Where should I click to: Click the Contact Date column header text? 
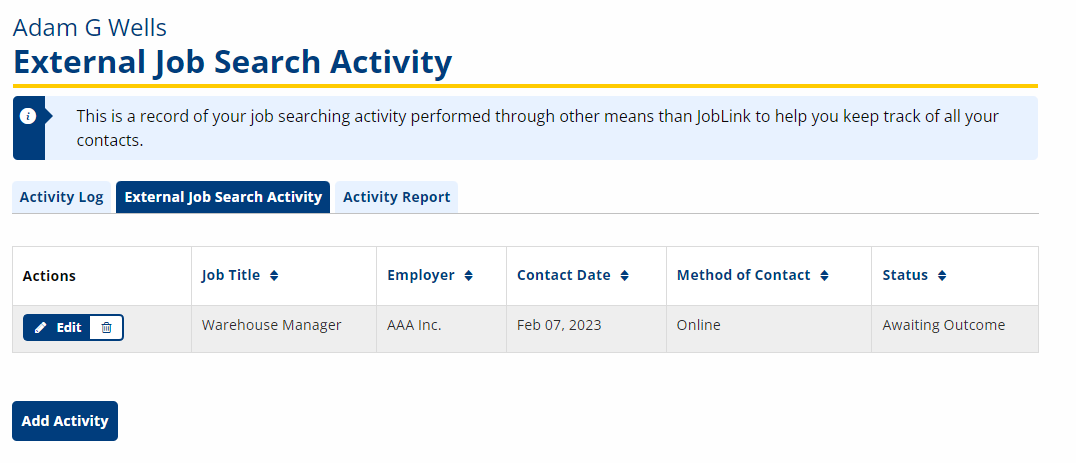(563, 276)
